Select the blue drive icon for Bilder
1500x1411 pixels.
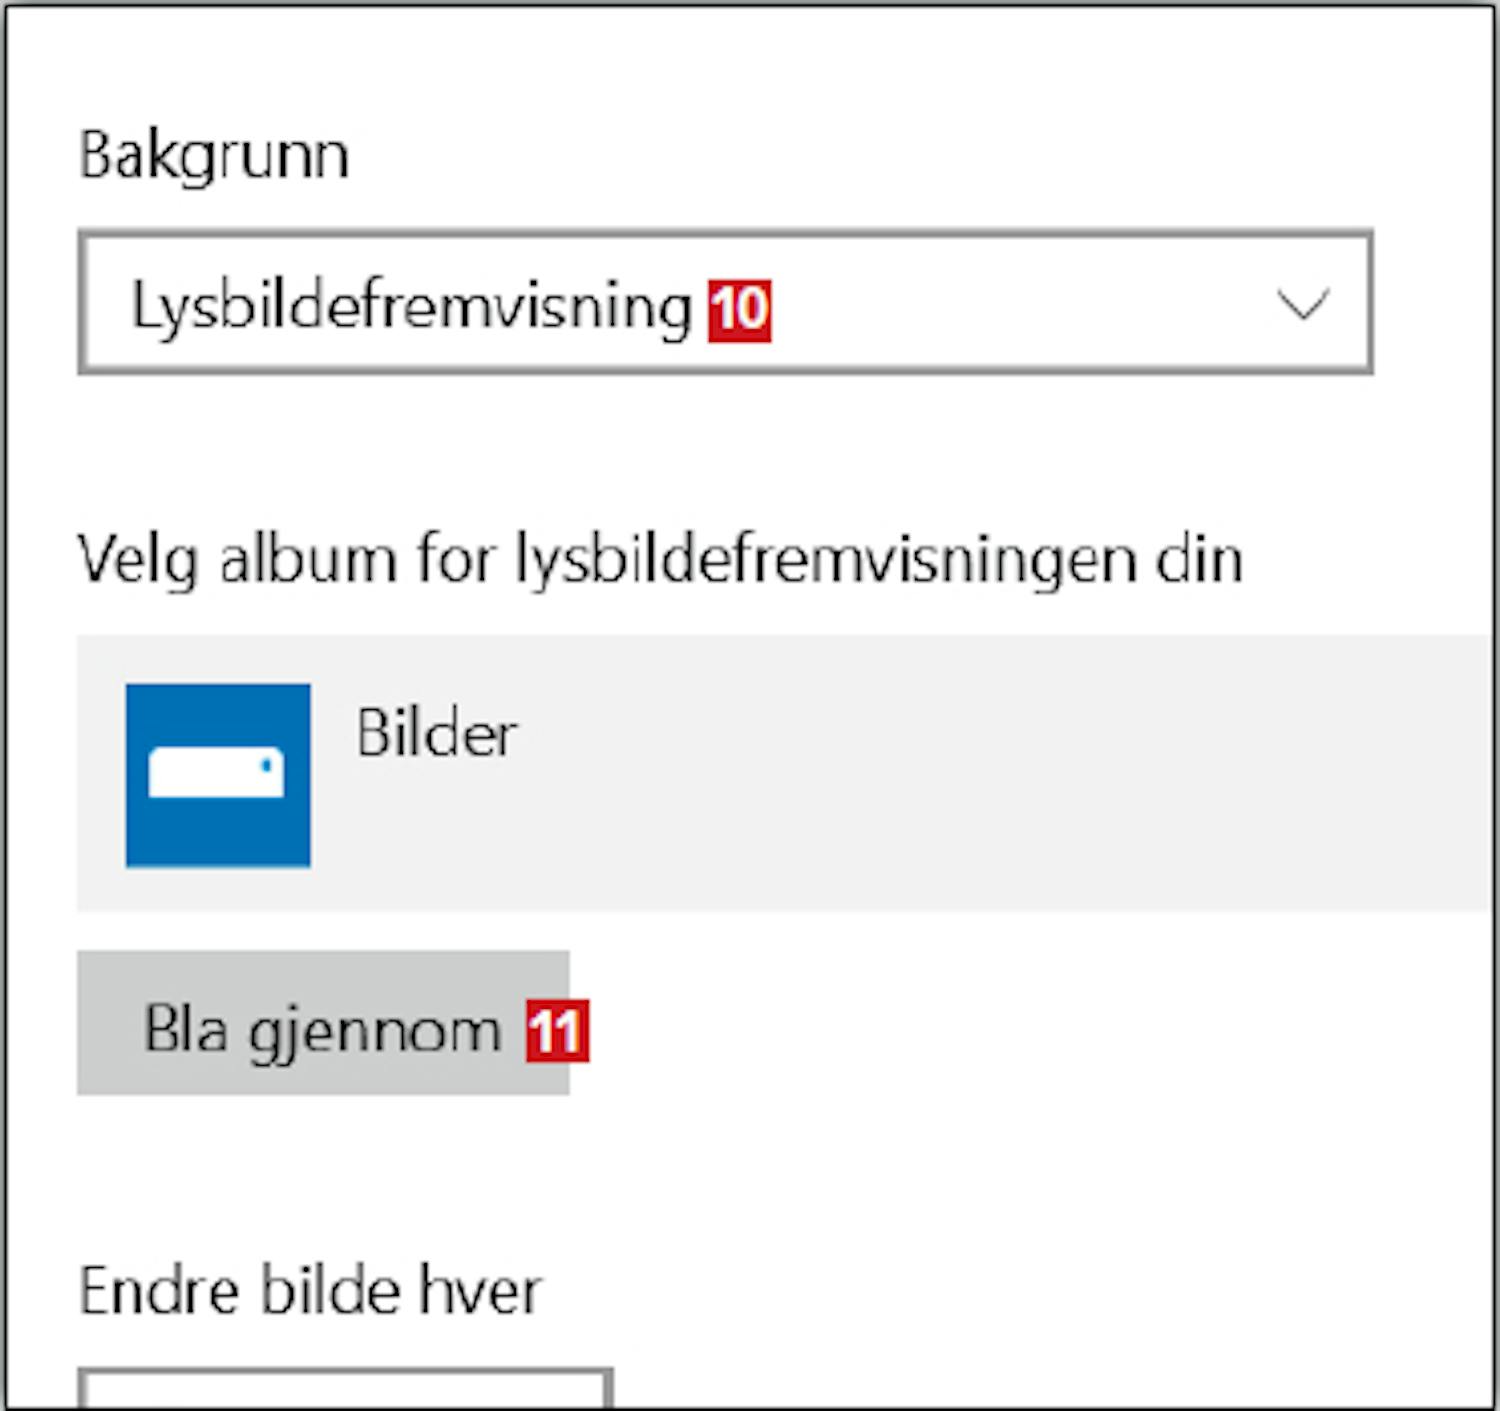click(218, 775)
